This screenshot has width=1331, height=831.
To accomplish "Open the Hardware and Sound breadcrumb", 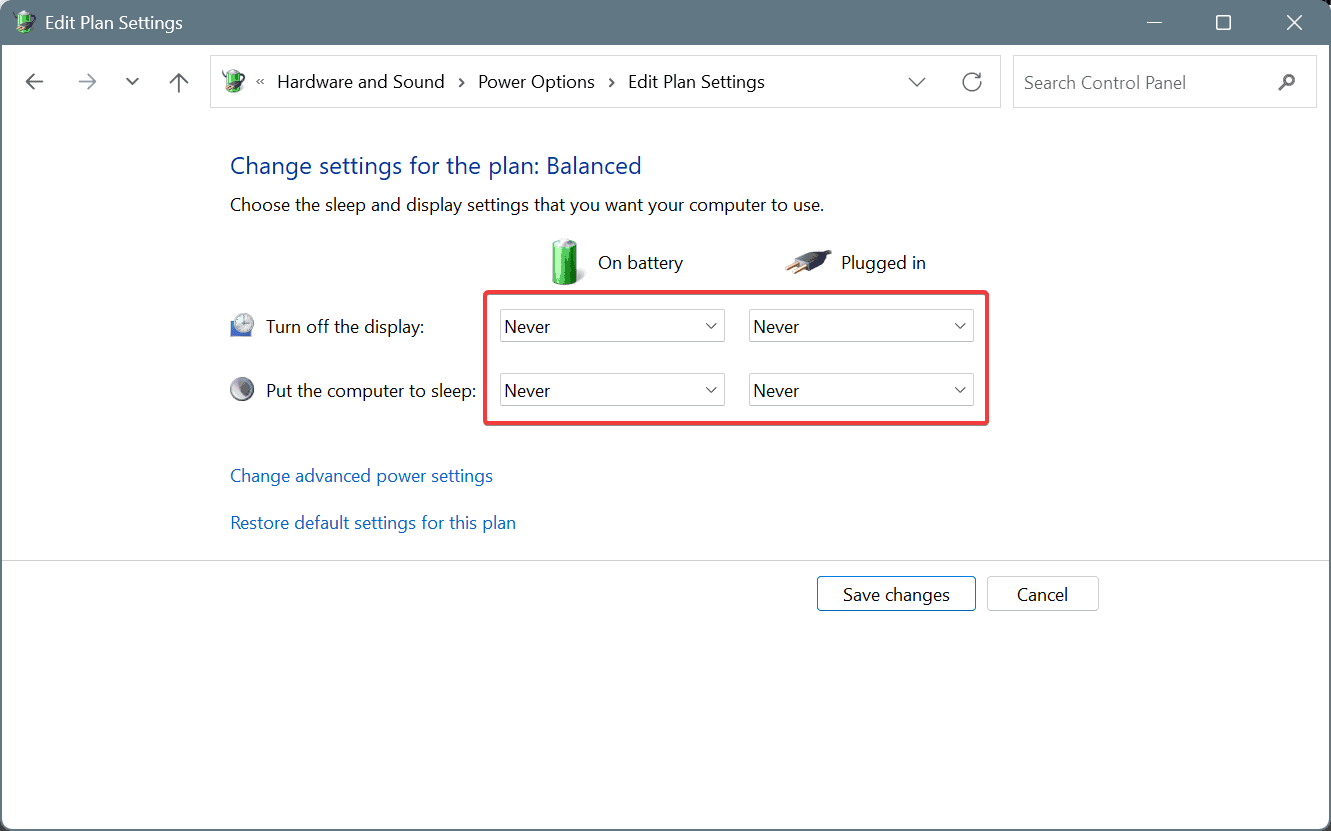I will click(x=361, y=82).
